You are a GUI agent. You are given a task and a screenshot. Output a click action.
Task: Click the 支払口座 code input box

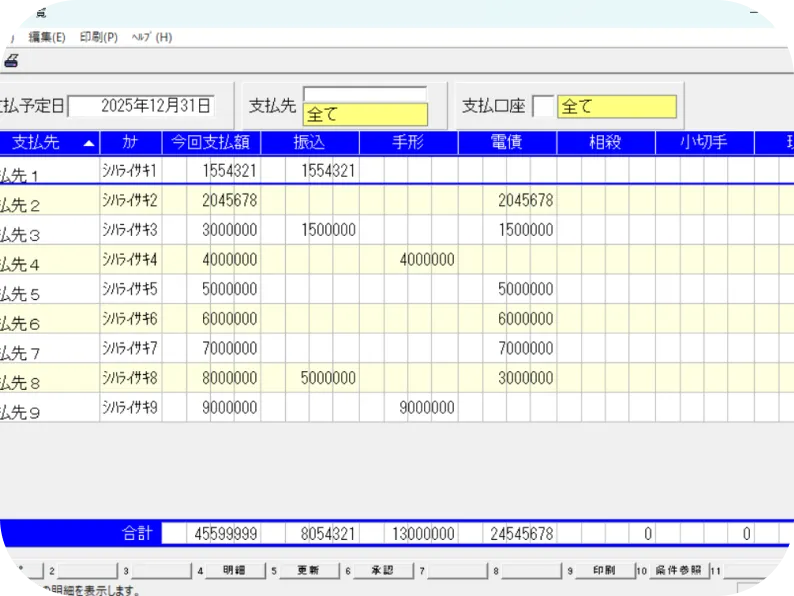542,106
